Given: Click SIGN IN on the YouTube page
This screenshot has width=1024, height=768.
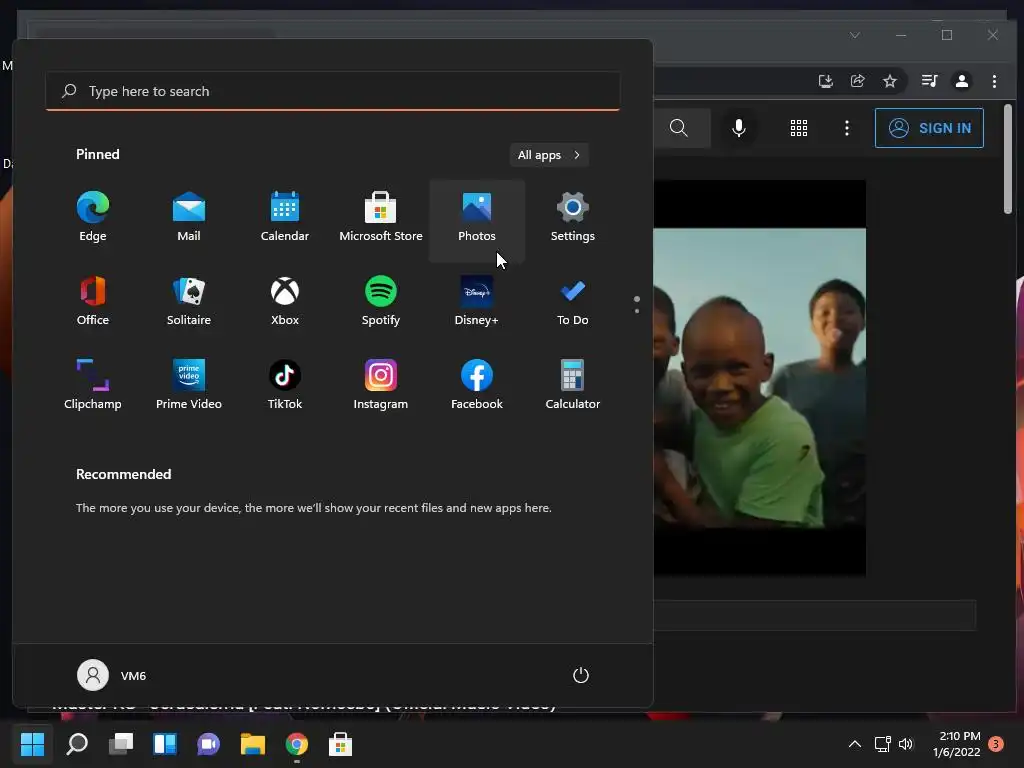Looking at the screenshot, I should (x=929, y=128).
